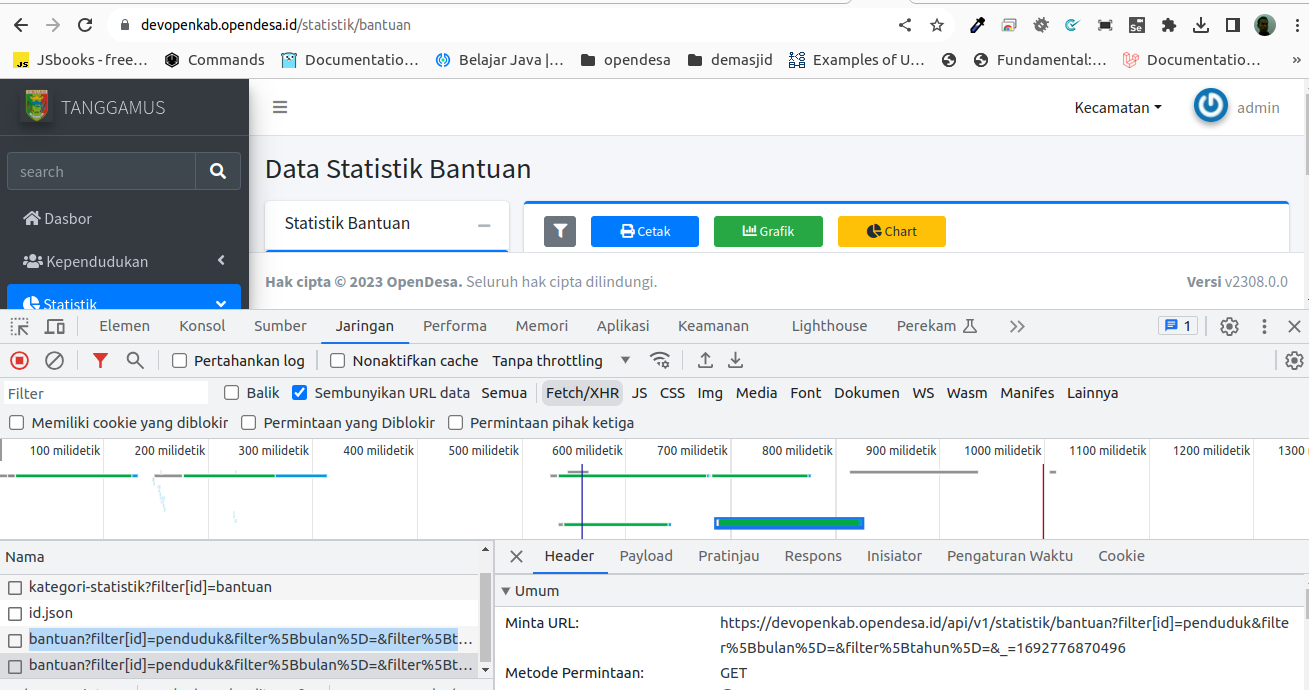Image resolution: width=1309 pixels, height=690 pixels.
Task: Click the sidebar search field
Action: pyautogui.click(x=100, y=170)
